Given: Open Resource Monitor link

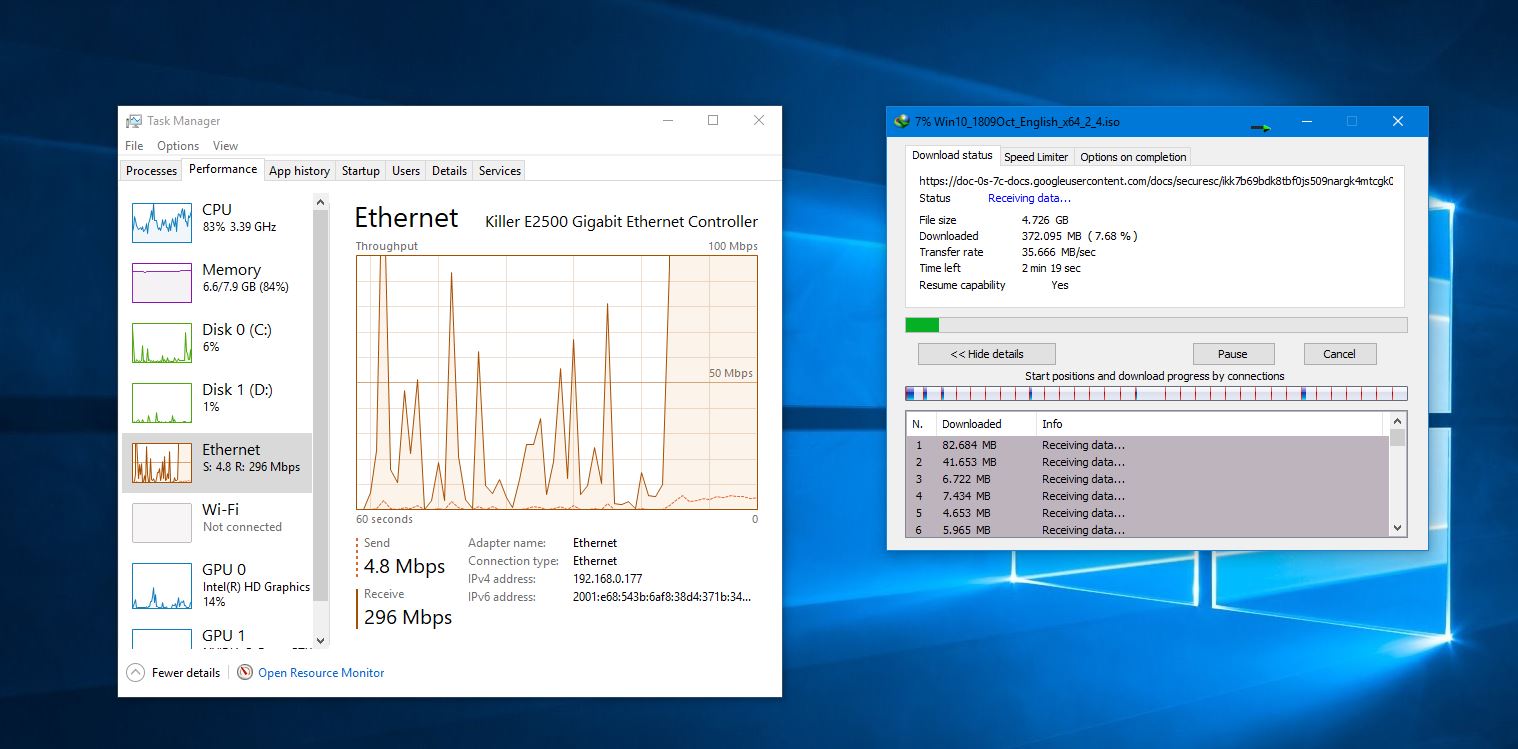Looking at the screenshot, I should click(x=321, y=673).
